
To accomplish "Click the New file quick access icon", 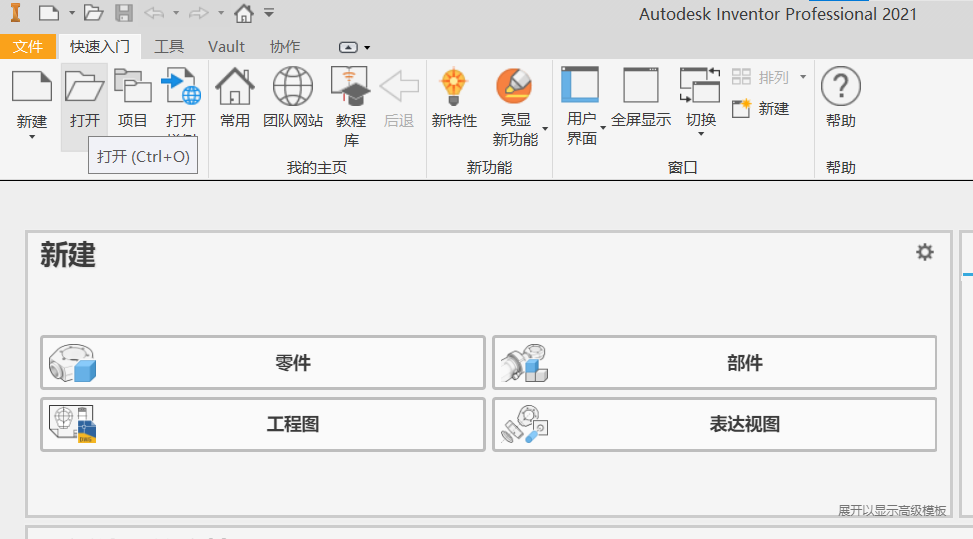I will tap(48, 12).
